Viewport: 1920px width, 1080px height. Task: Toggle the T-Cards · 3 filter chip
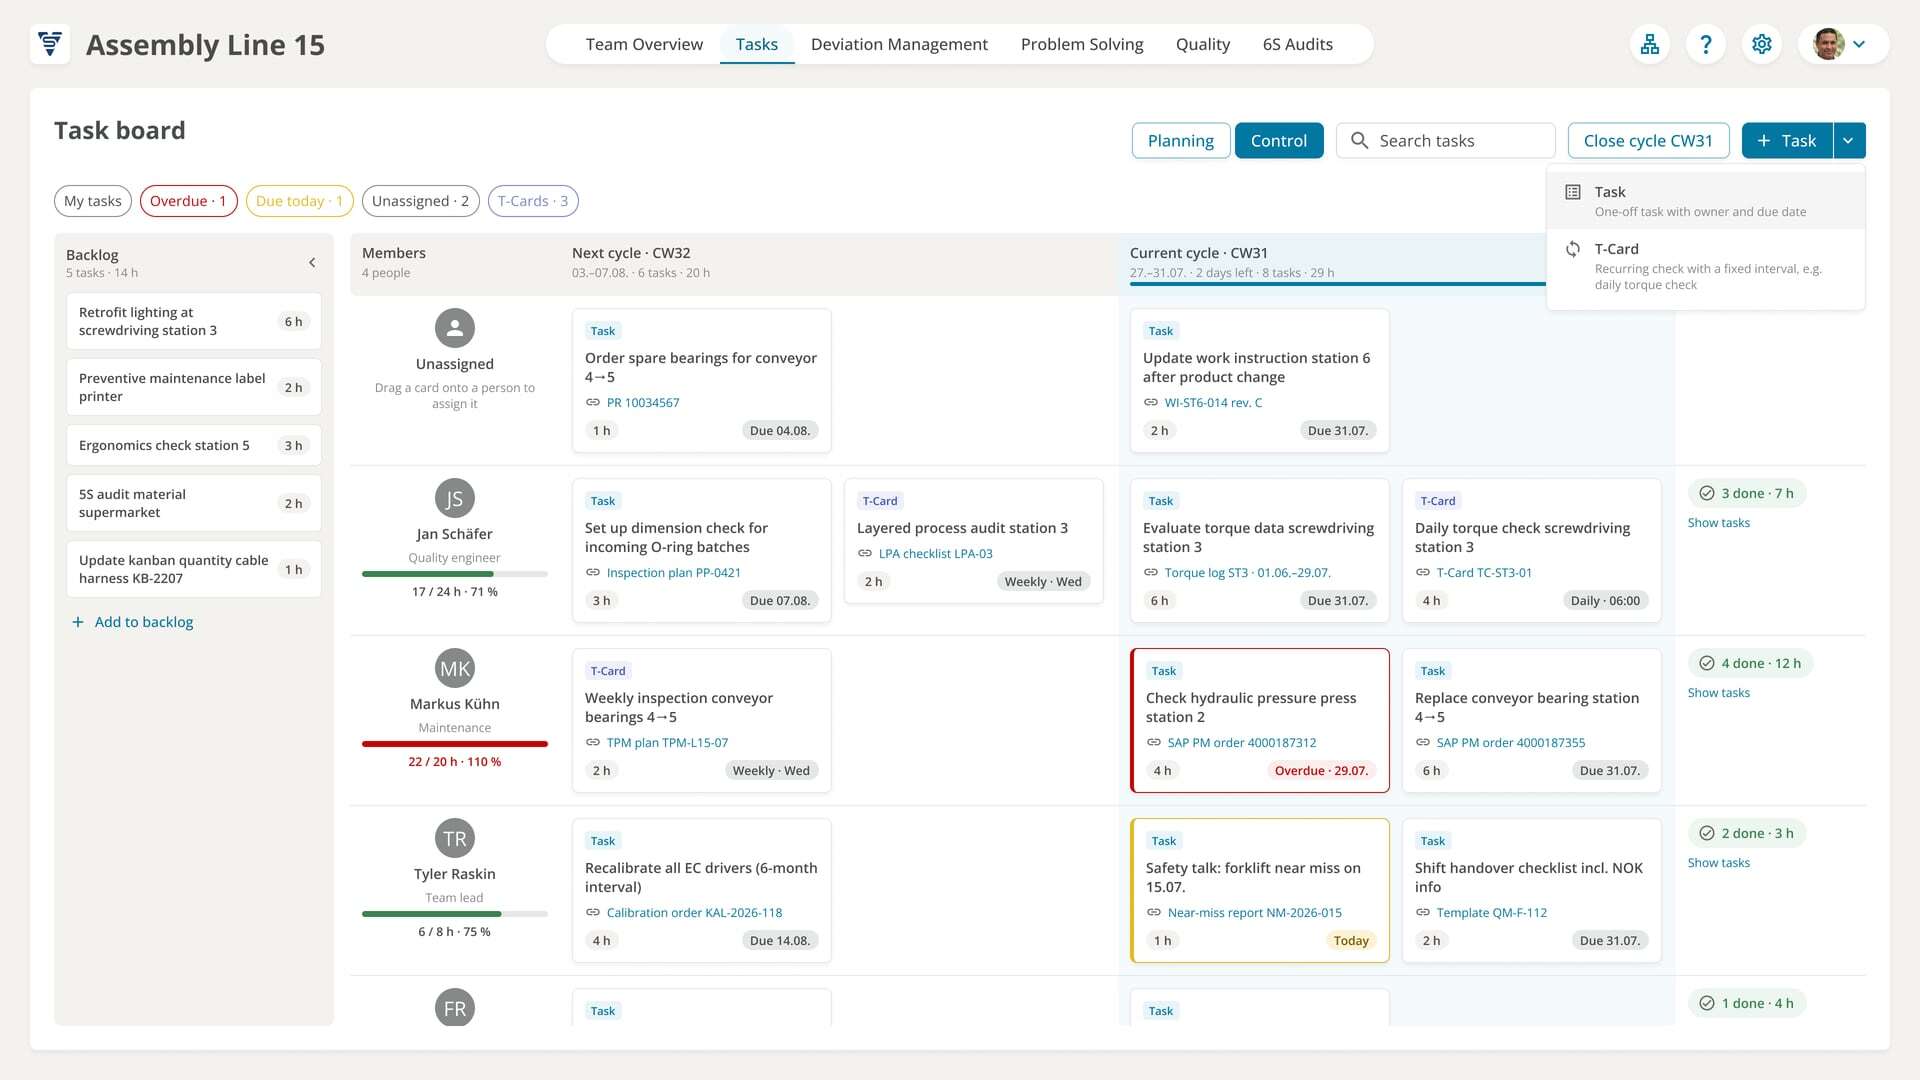pyautogui.click(x=533, y=201)
